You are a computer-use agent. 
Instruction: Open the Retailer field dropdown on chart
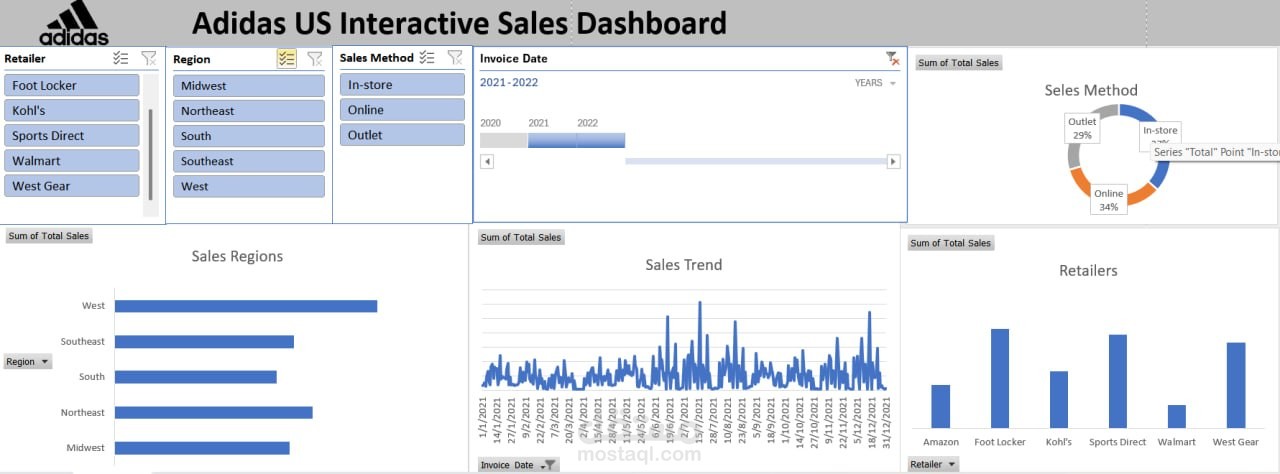[933, 464]
